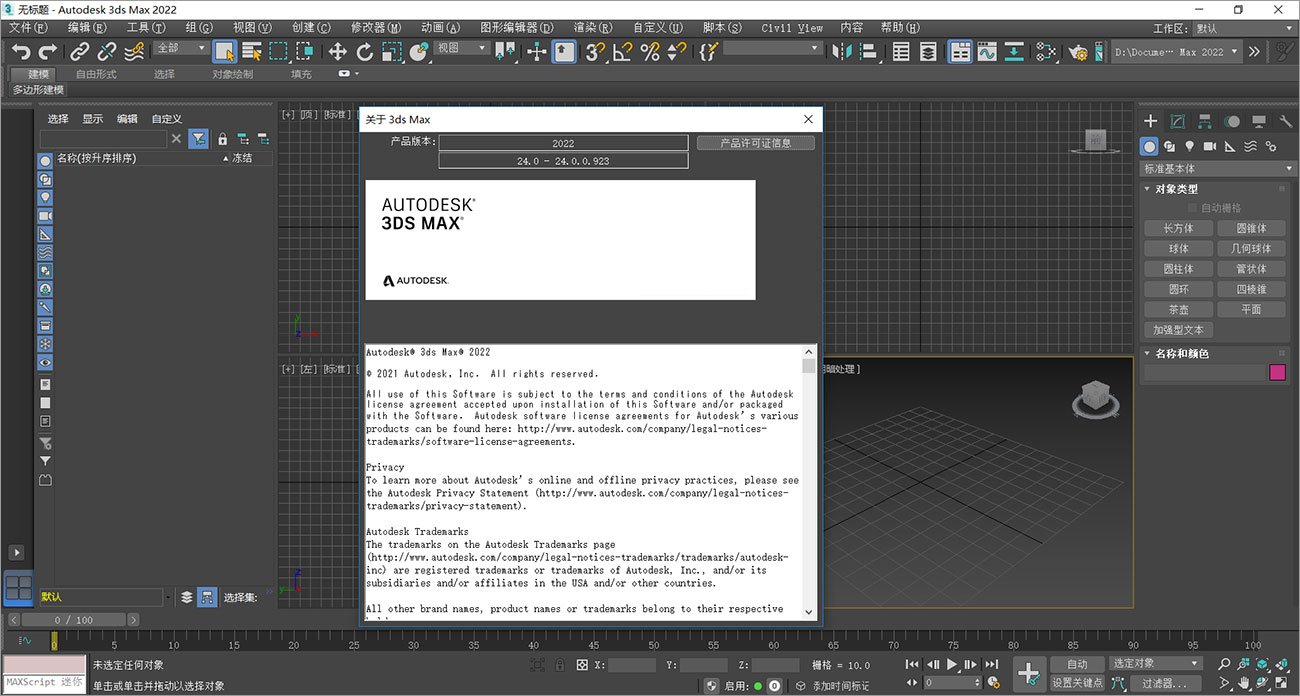
Task: Open the 标准基本体 dropdown list
Action: point(1217,168)
